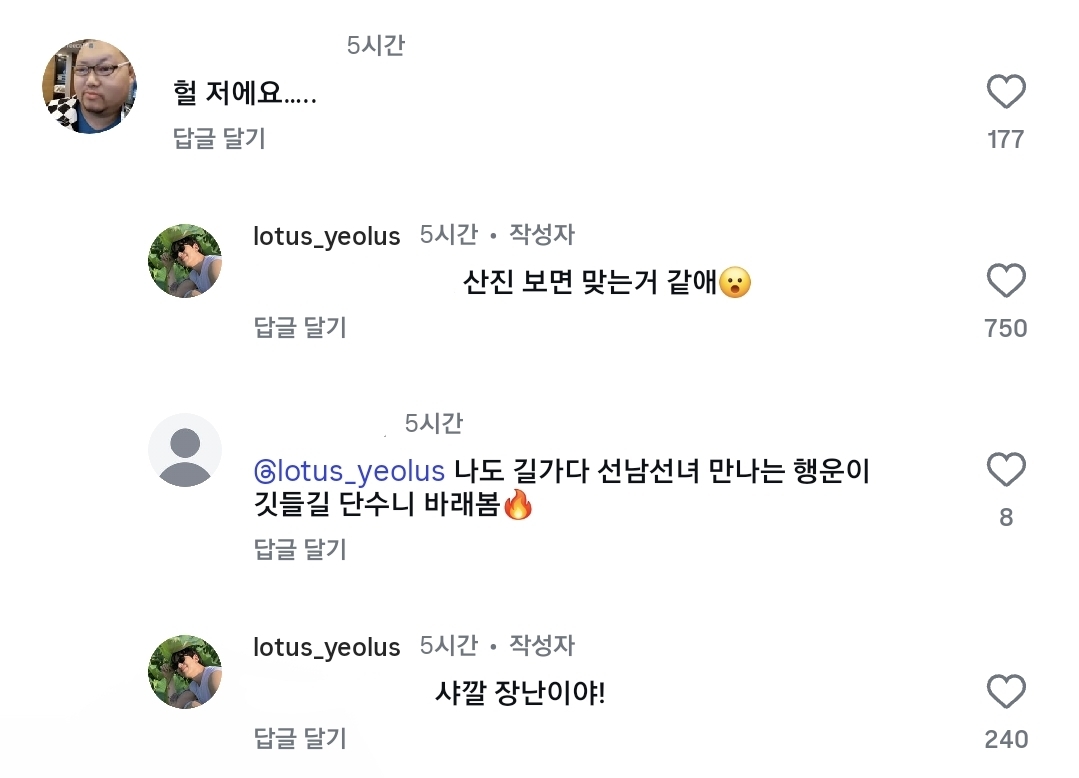Click the like count showing 8
1079x778 pixels.
(x=1006, y=517)
